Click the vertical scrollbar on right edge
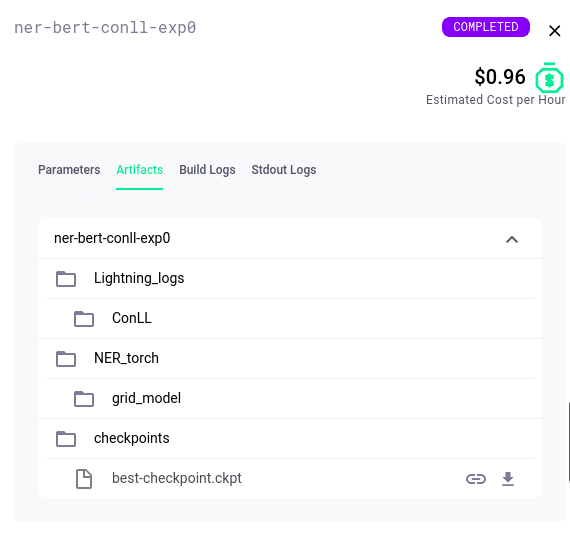Viewport: 570px width, 544px height. coord(569,441)
